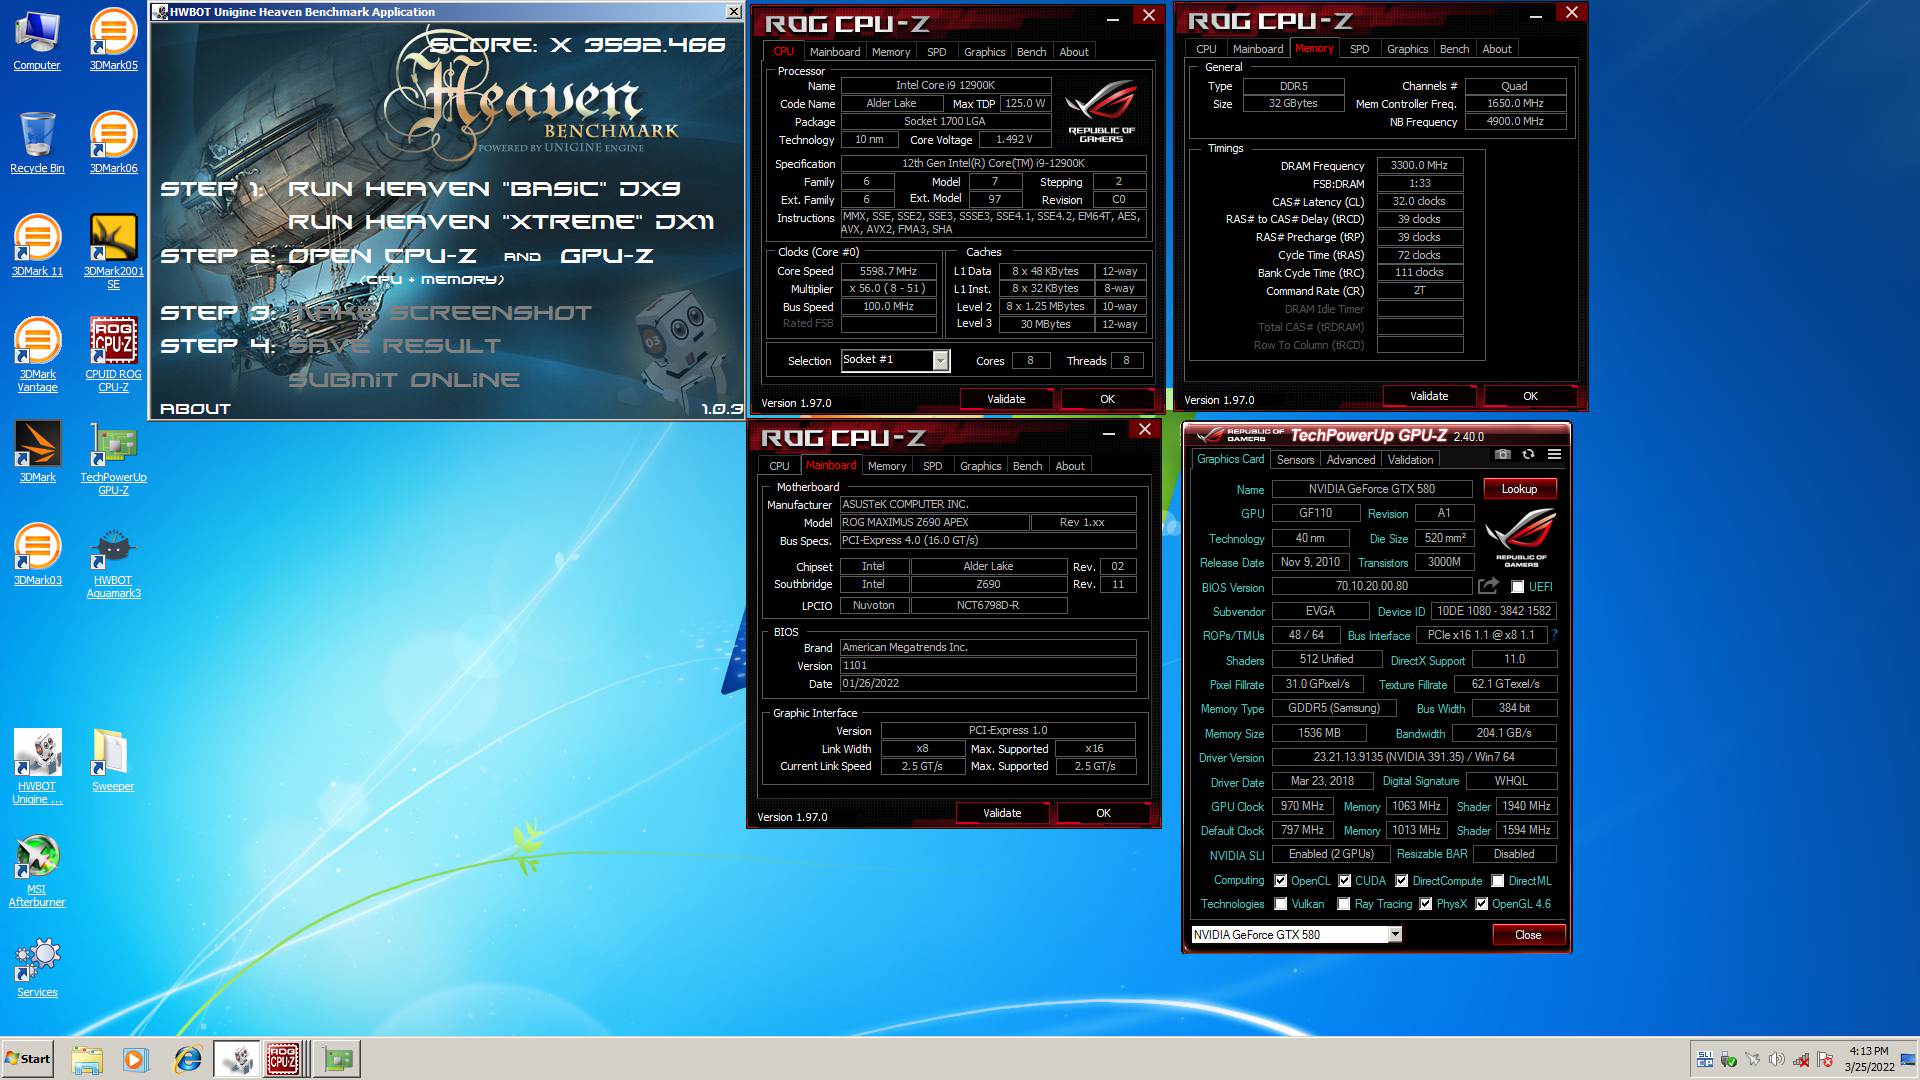Toggle the OpenGL 4.6 checkbox
1920x1080 pixels.
[x=1481, y=904]
